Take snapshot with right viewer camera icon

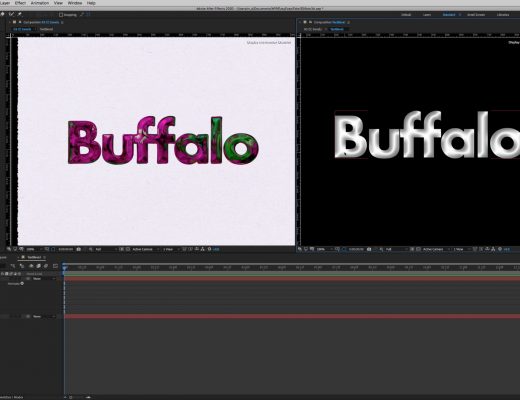click(x=369, y=249)
